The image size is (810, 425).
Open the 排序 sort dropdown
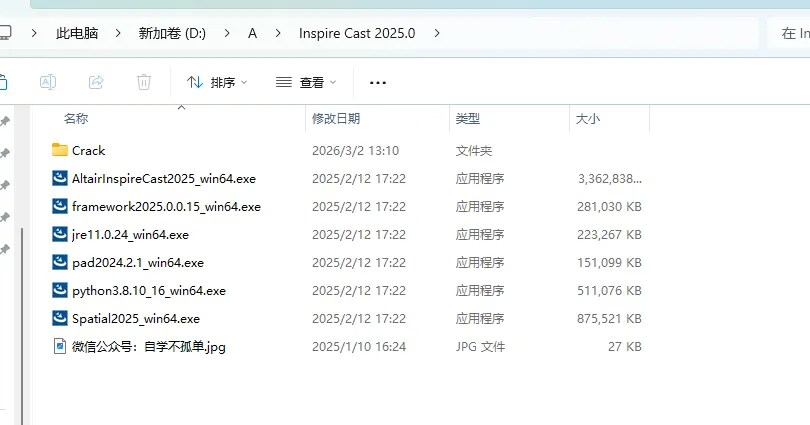217,82
